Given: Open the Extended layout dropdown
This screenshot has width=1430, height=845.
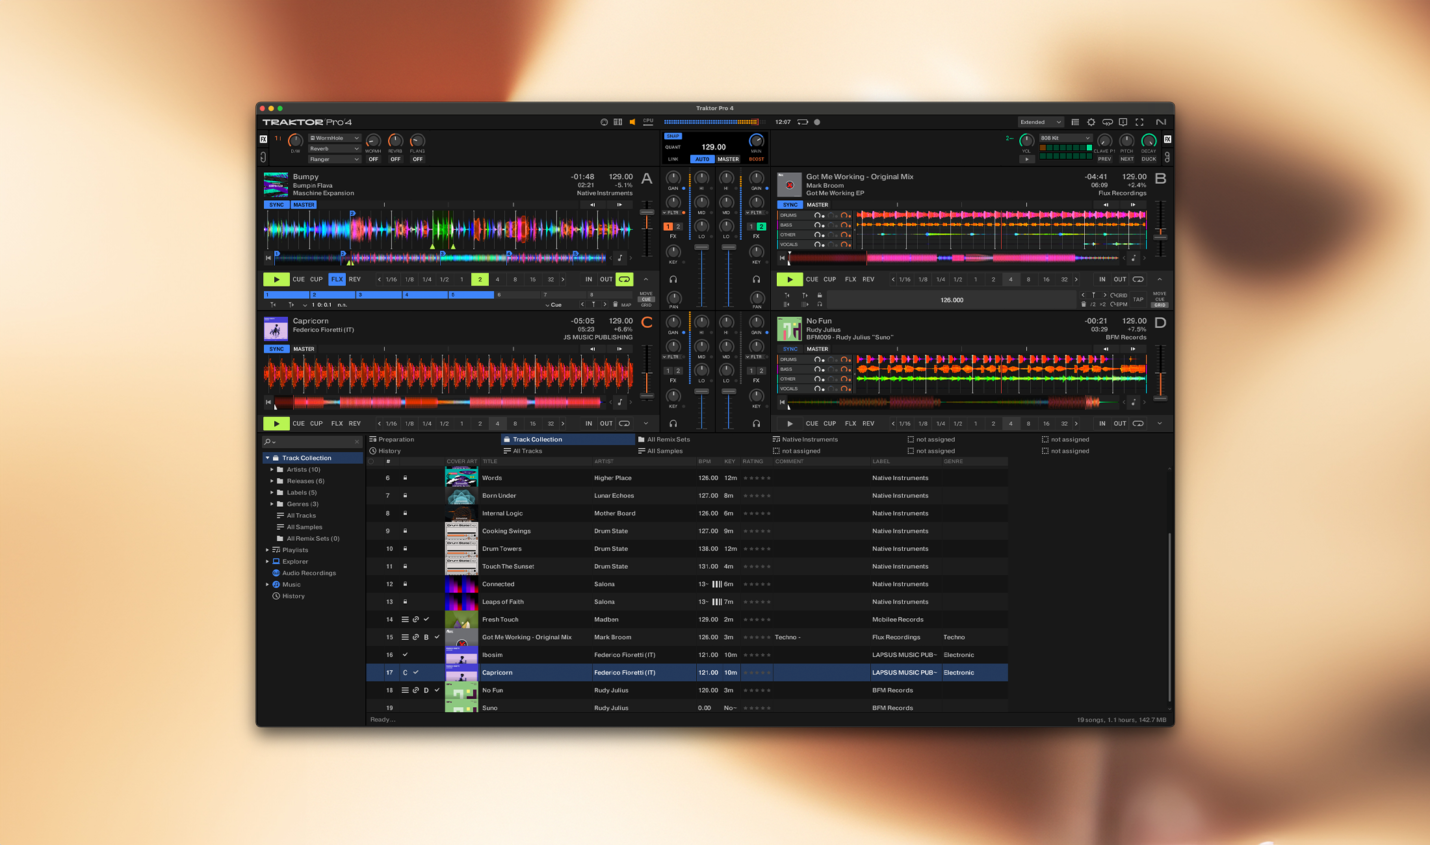Looking at the screenshot, I should click(x=1040, y=121).
